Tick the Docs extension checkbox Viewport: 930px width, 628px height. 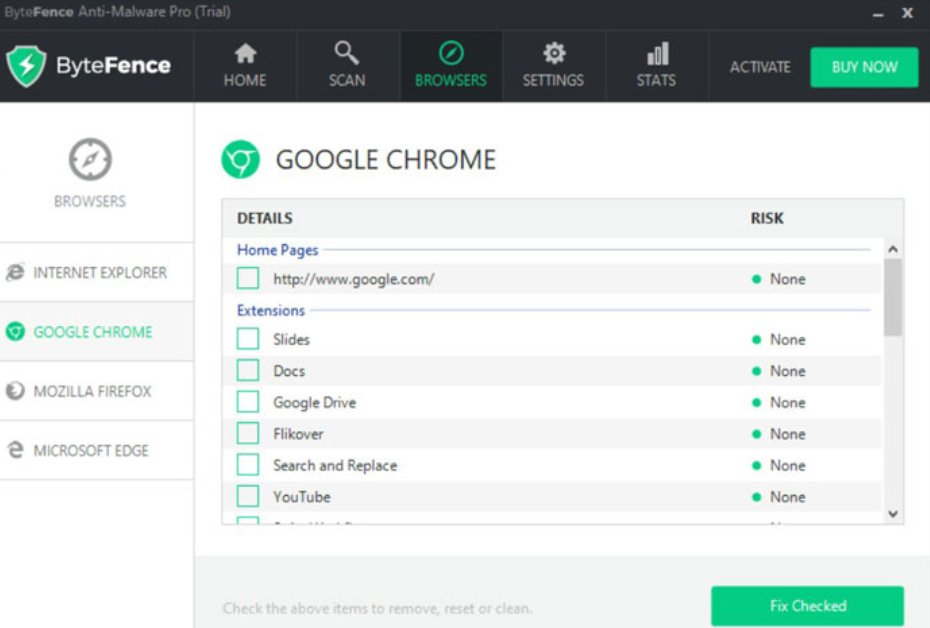pos(248,371)
